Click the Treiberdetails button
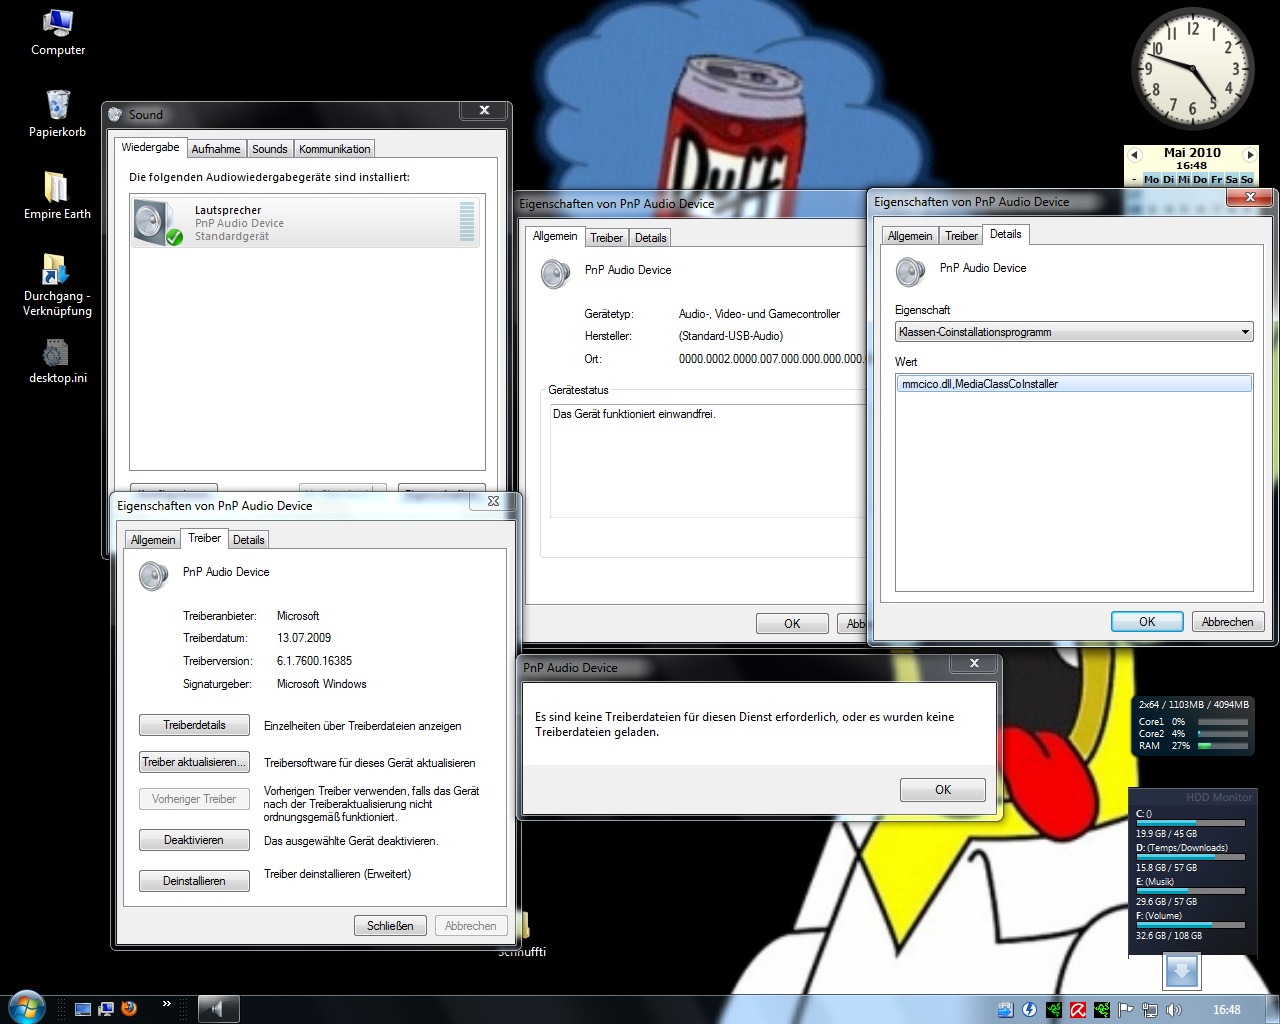 pos(194,725)
